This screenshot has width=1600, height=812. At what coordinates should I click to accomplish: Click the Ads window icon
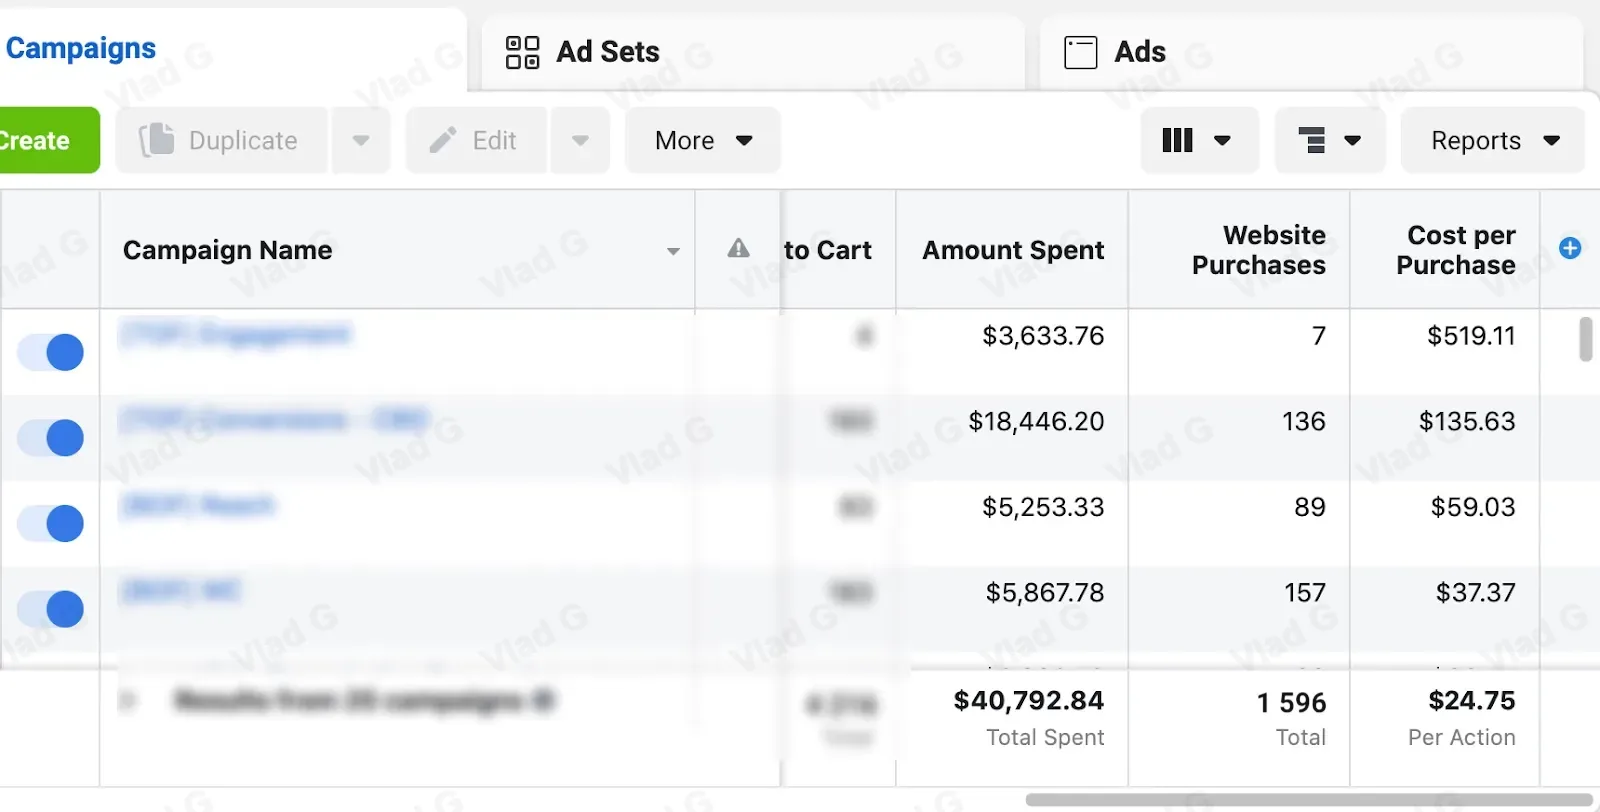[1080, 52]
